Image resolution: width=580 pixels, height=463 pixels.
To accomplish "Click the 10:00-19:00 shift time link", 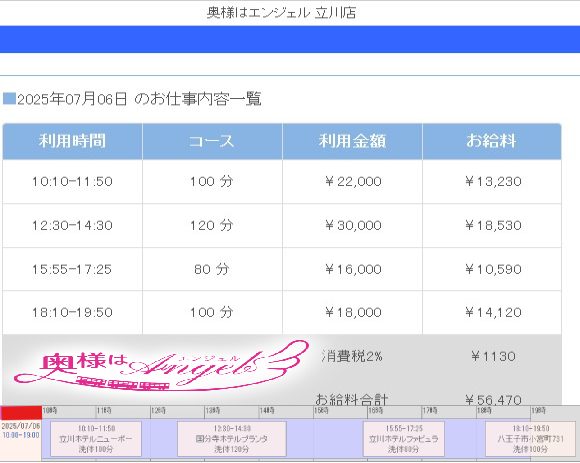I will click(21, 435).
